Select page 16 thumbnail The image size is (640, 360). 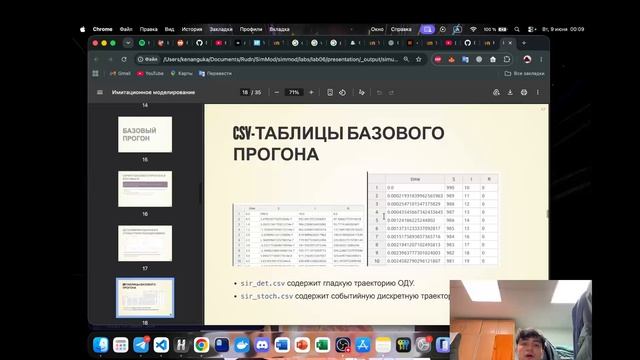pyautogui.click(x=145, y=189)
